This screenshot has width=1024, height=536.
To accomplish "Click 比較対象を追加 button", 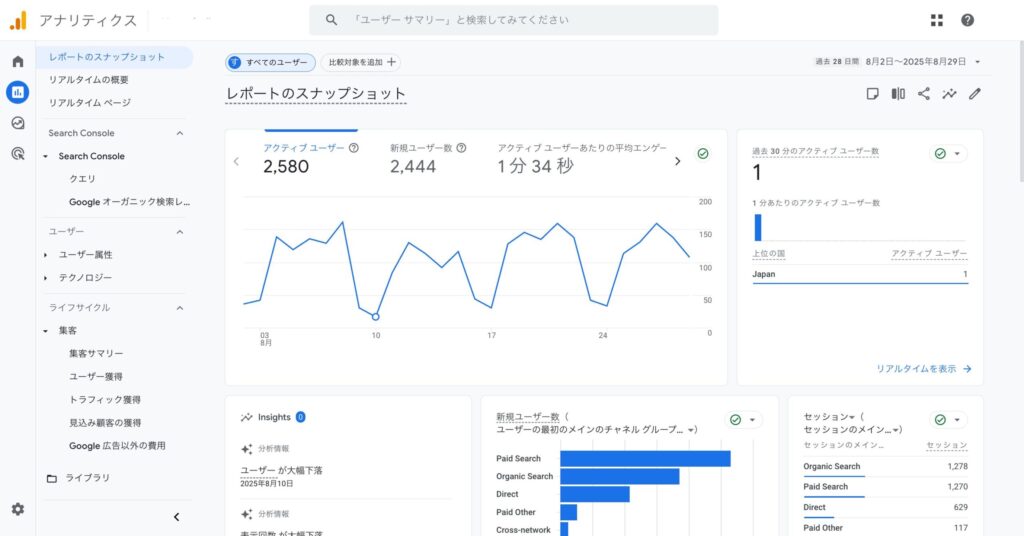I will click(361, 62).
